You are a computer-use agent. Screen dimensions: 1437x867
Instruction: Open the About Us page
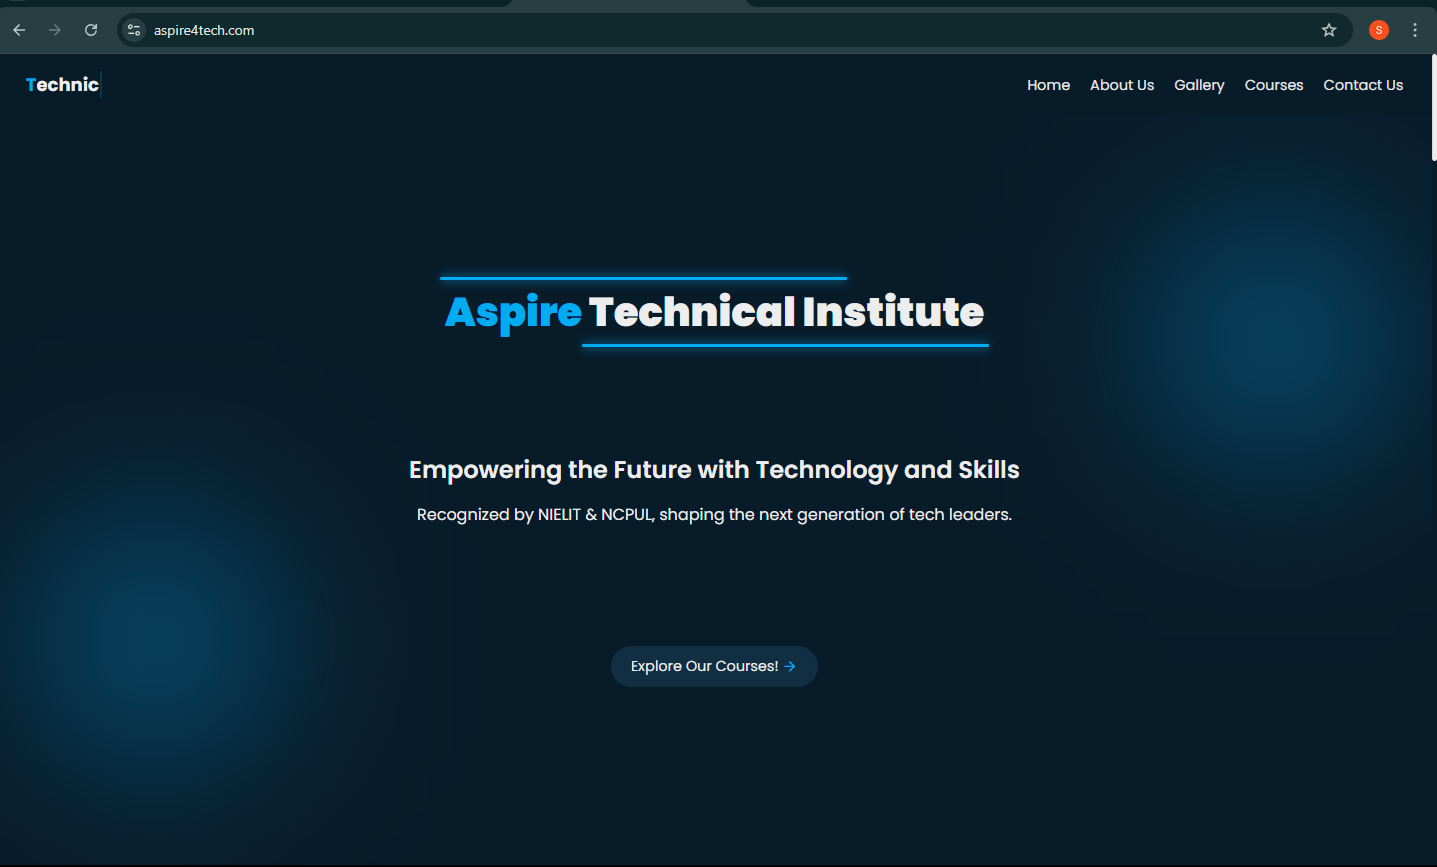(x=1122, y=85)
